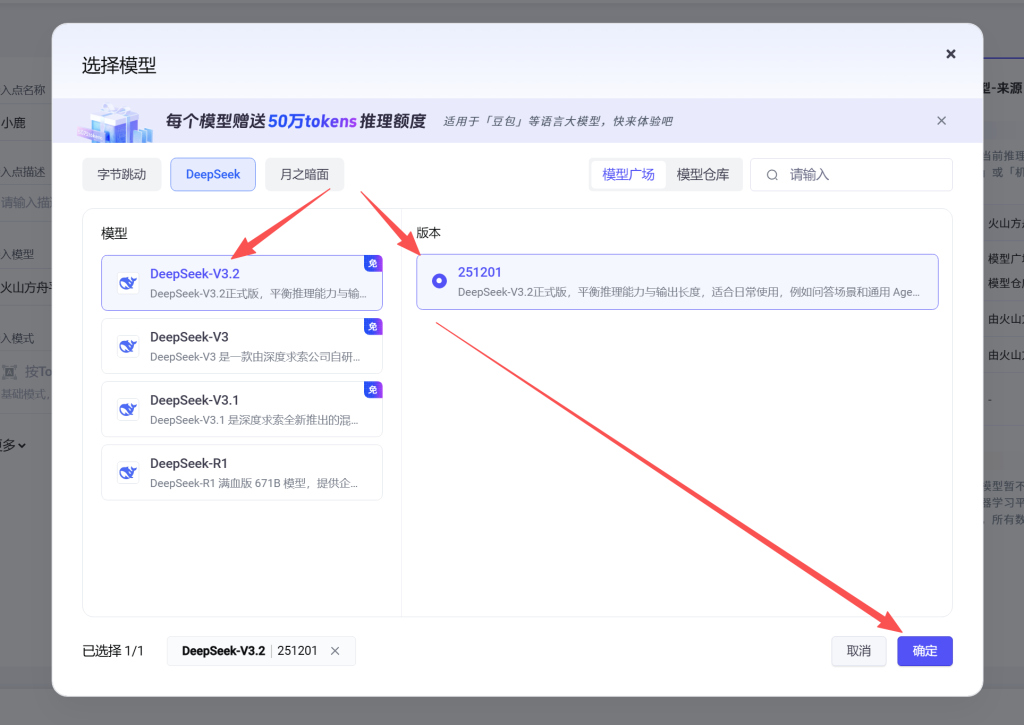Choose the DeepSeek-R1 model entry

[242, 472]
